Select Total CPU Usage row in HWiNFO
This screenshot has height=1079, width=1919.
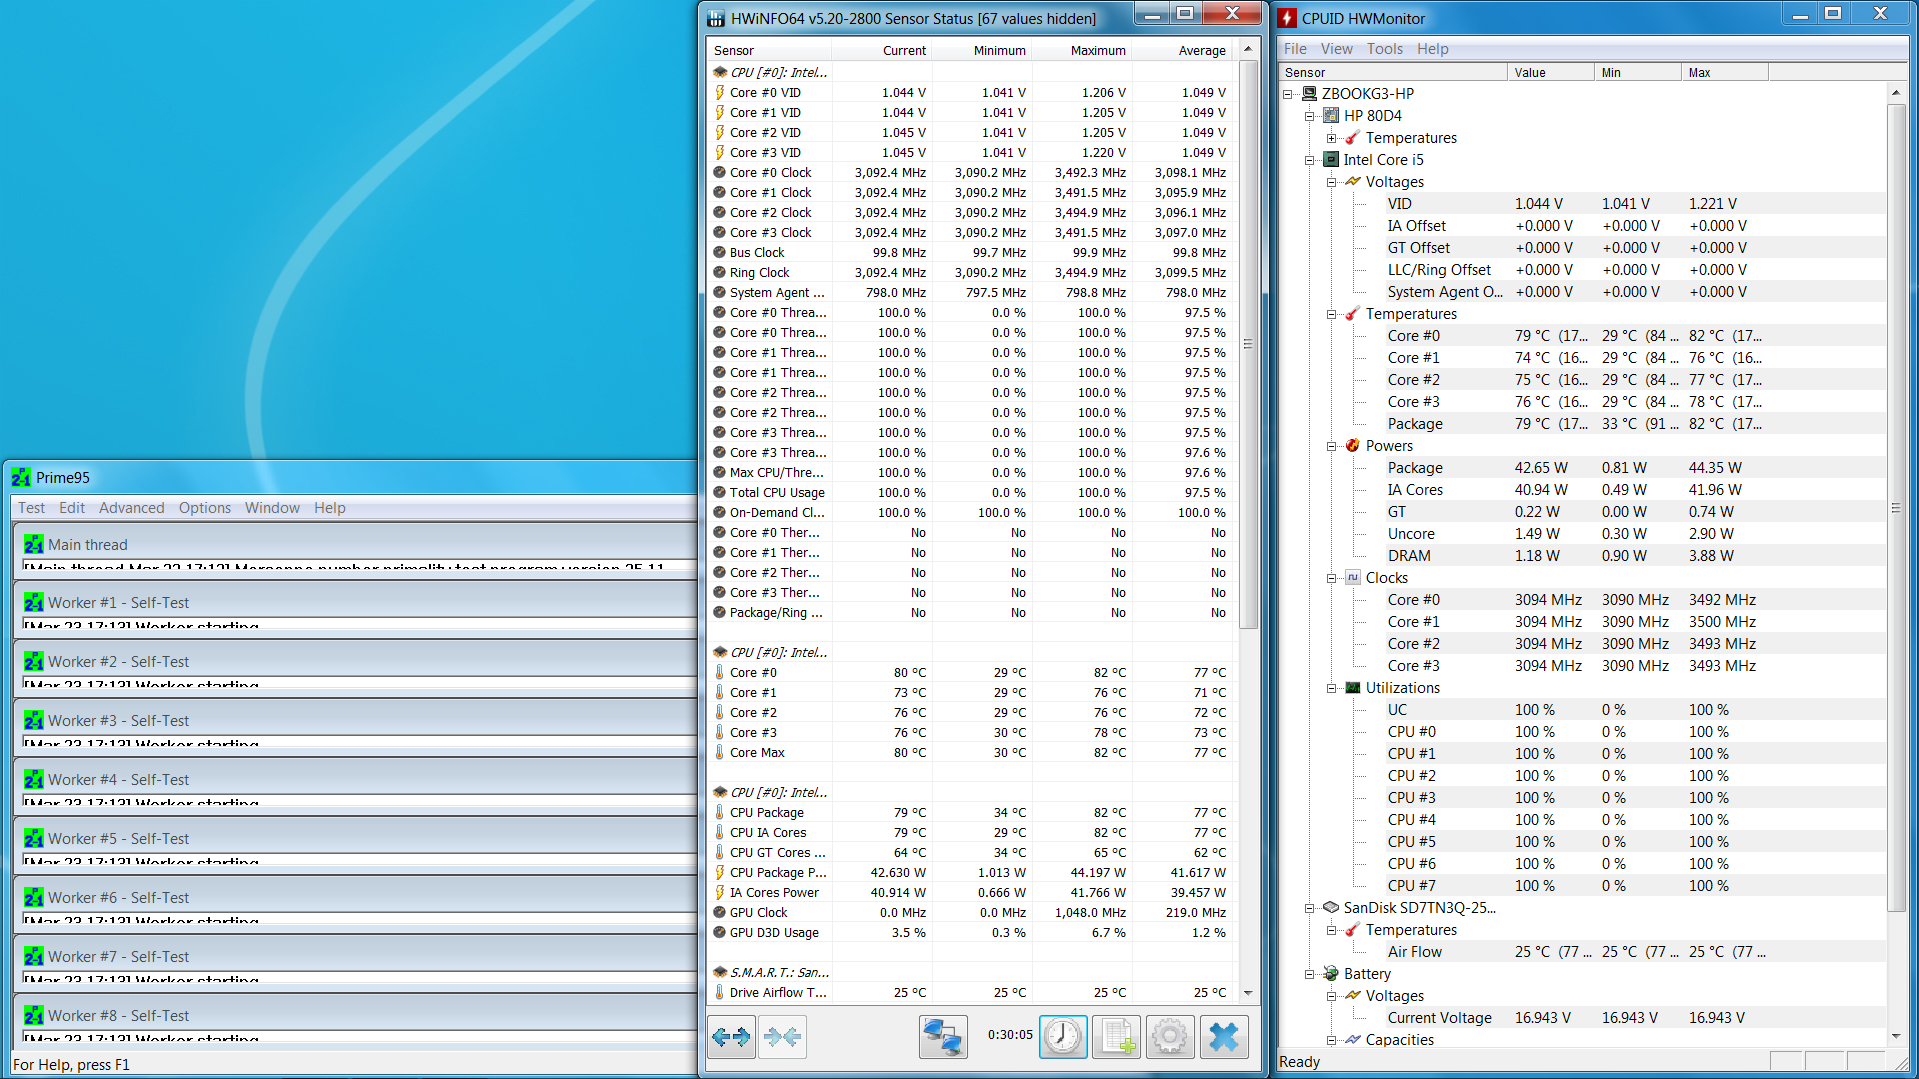[x=971, y=493]
